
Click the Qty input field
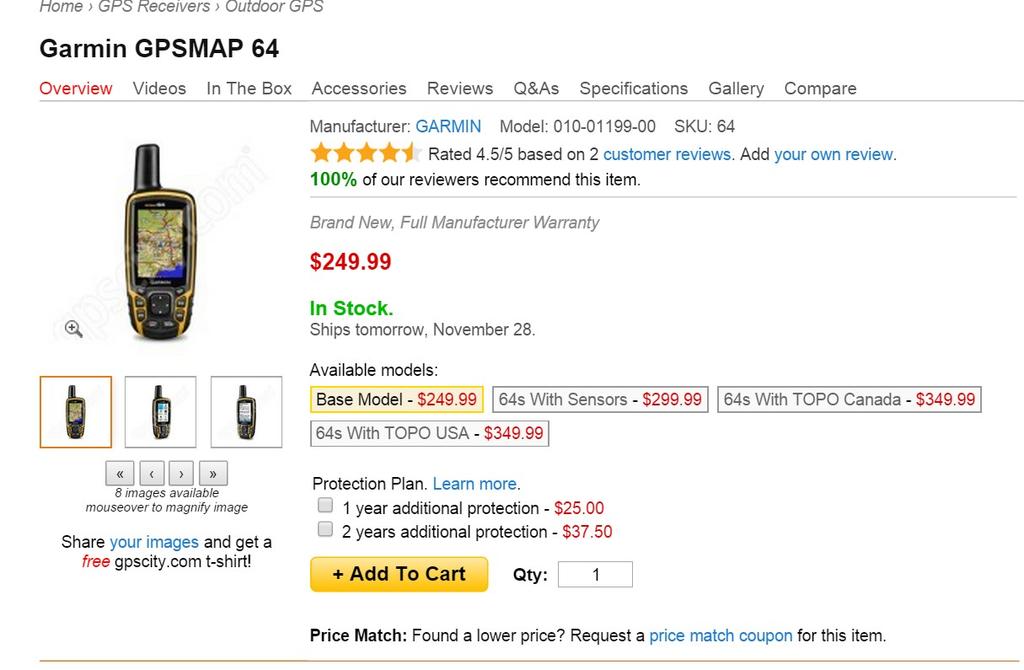click(x=595, y=575)
